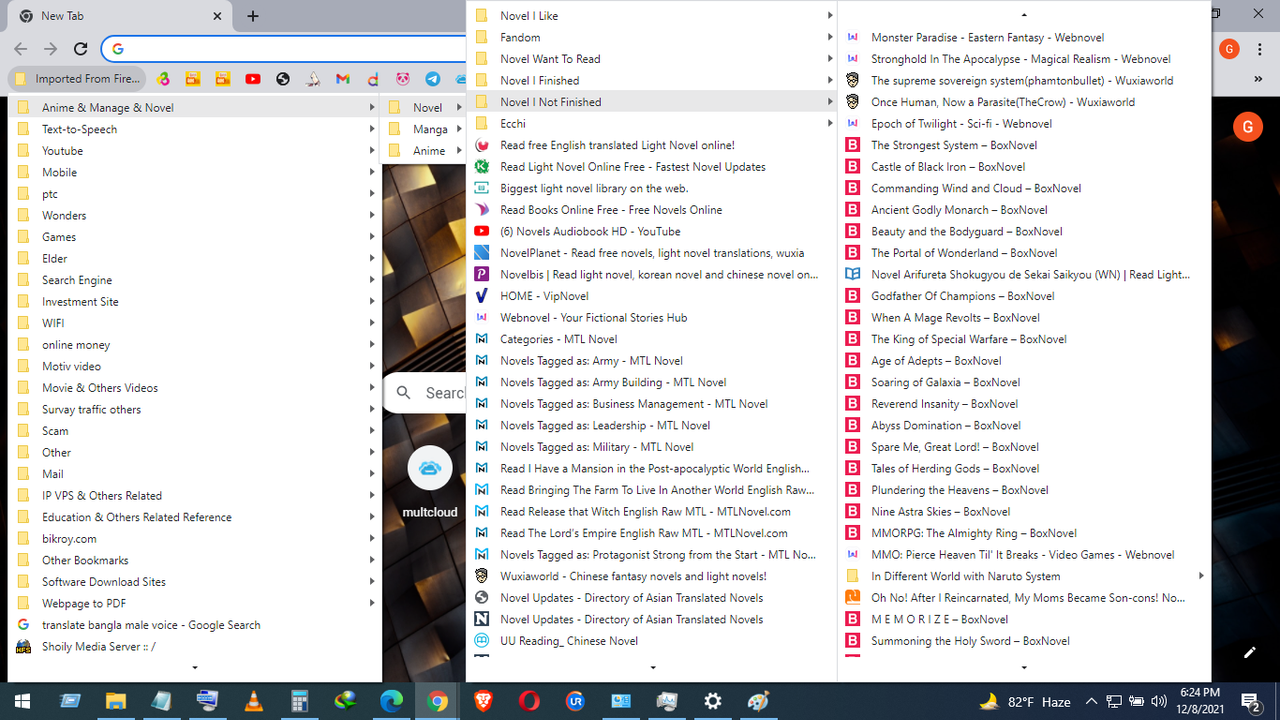This screenshot has height=720, width=1280.
Task: Open VLC media player from taskbar
Action: tap(253, 701)
